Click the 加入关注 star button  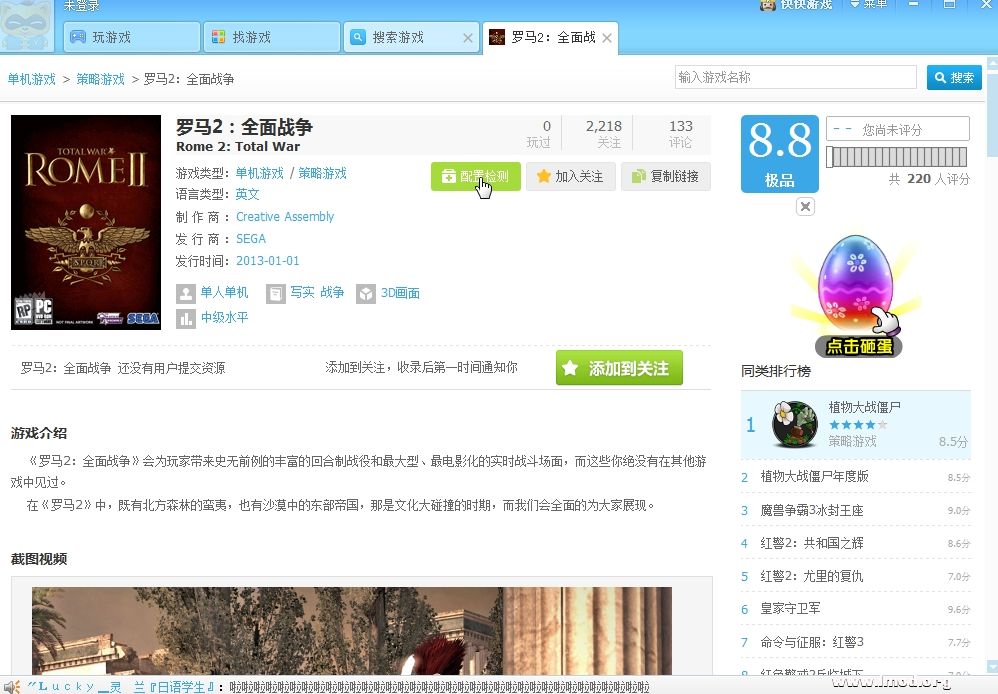click(x=568, y=176)
